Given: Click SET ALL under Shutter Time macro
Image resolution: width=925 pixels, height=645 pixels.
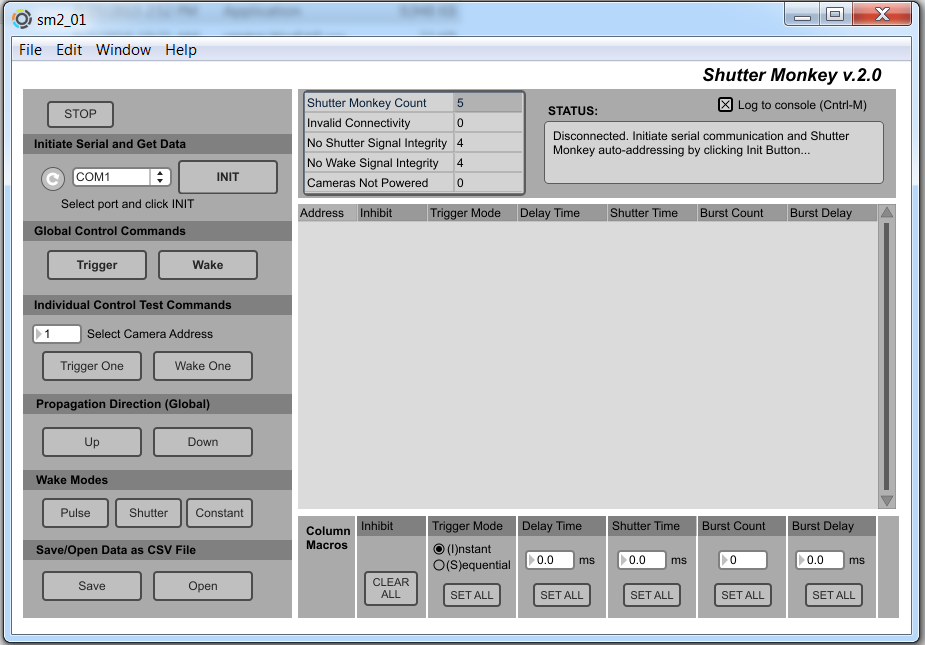Looking at the screenshot, I should 652,595.
